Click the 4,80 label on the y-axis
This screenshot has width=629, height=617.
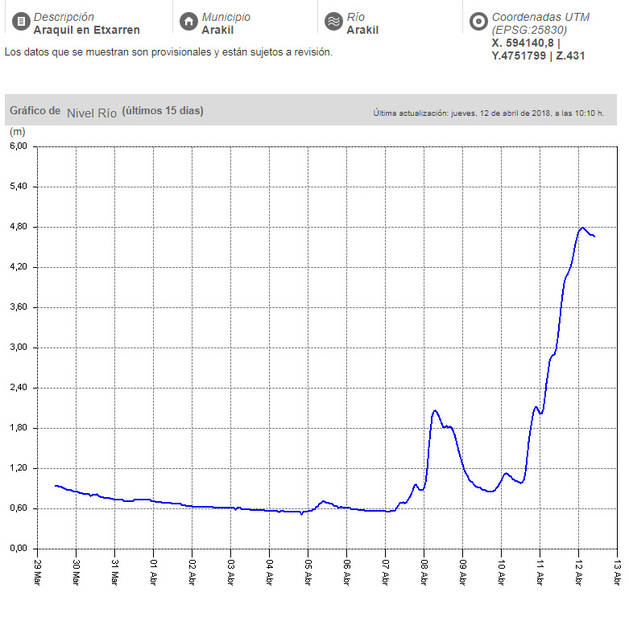pyautogui.click(x=19, y=227)
